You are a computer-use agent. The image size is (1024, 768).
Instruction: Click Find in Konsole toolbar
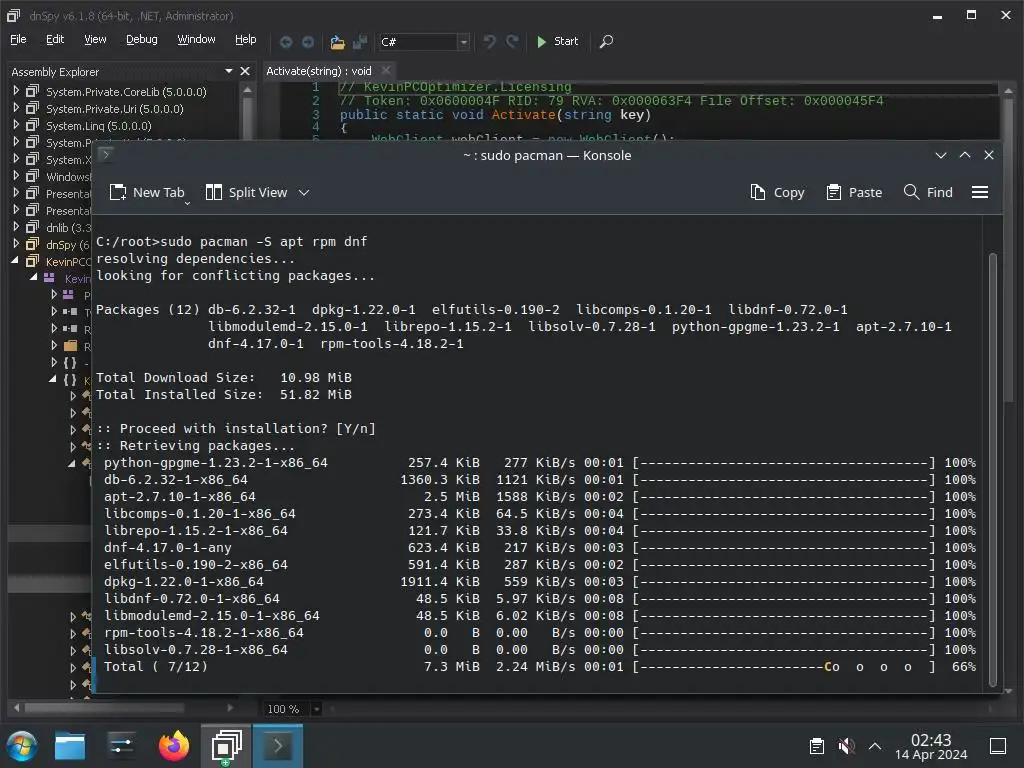(x=928, y=193)
